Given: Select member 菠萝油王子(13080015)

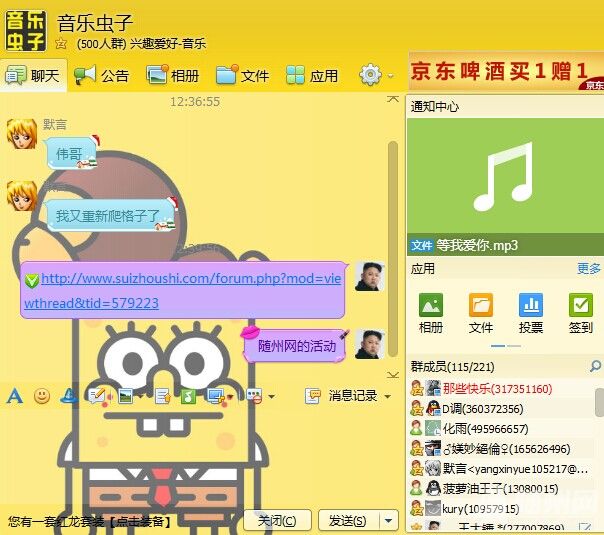Looking at the screenshot, I should coord(502,489).
